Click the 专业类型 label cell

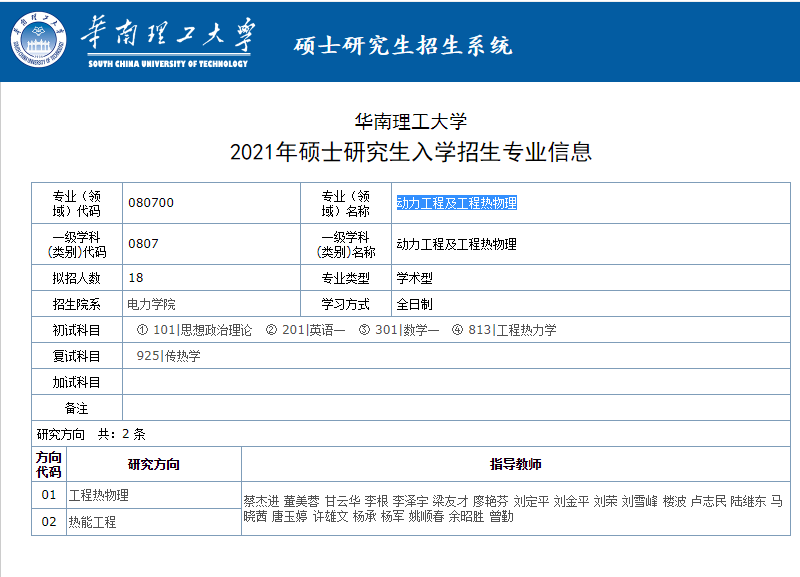345,278
